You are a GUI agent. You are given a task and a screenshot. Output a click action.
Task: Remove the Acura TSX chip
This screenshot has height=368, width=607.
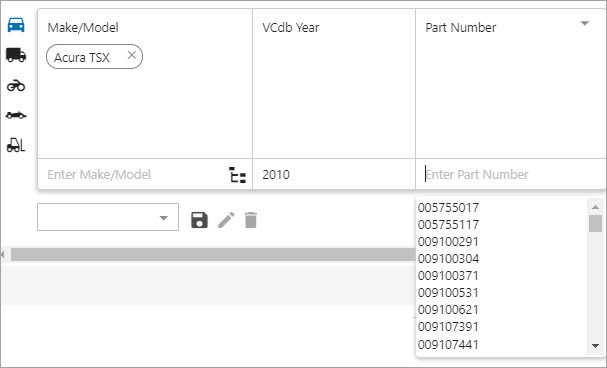pyautogui.click(x=132, y=55)
